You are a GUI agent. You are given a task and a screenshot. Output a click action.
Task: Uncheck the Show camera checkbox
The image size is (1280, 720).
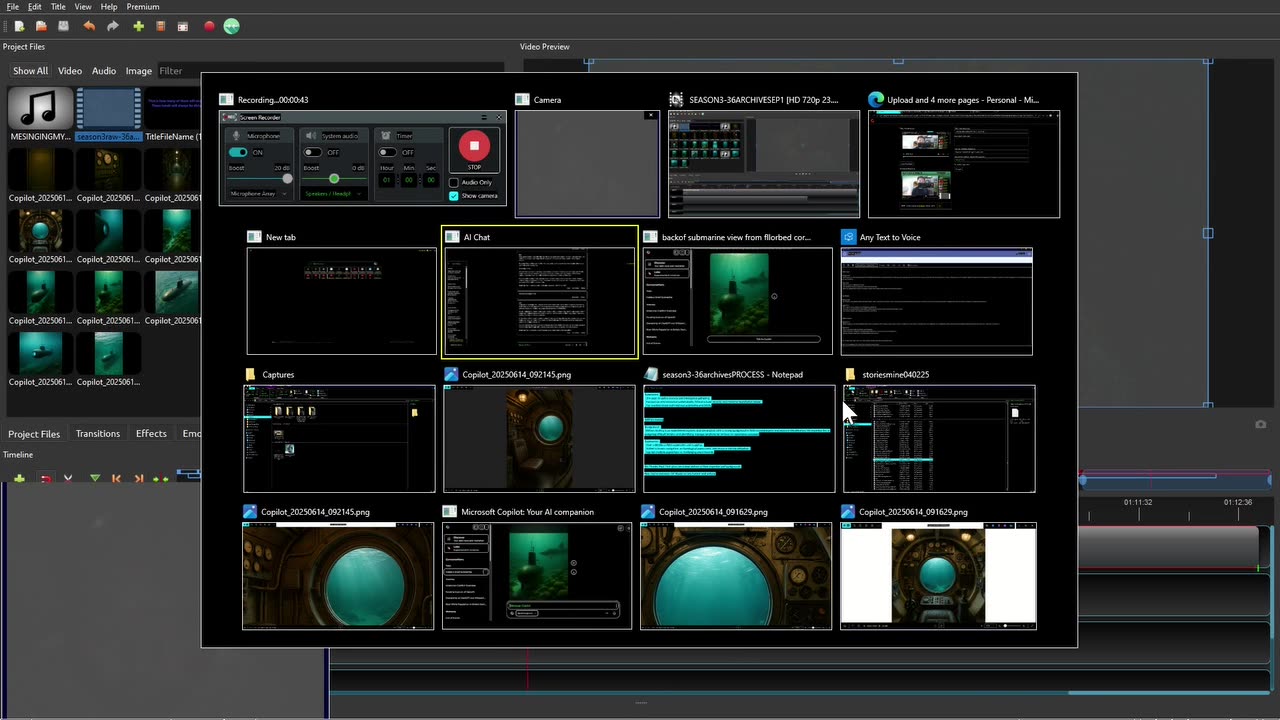454,196
